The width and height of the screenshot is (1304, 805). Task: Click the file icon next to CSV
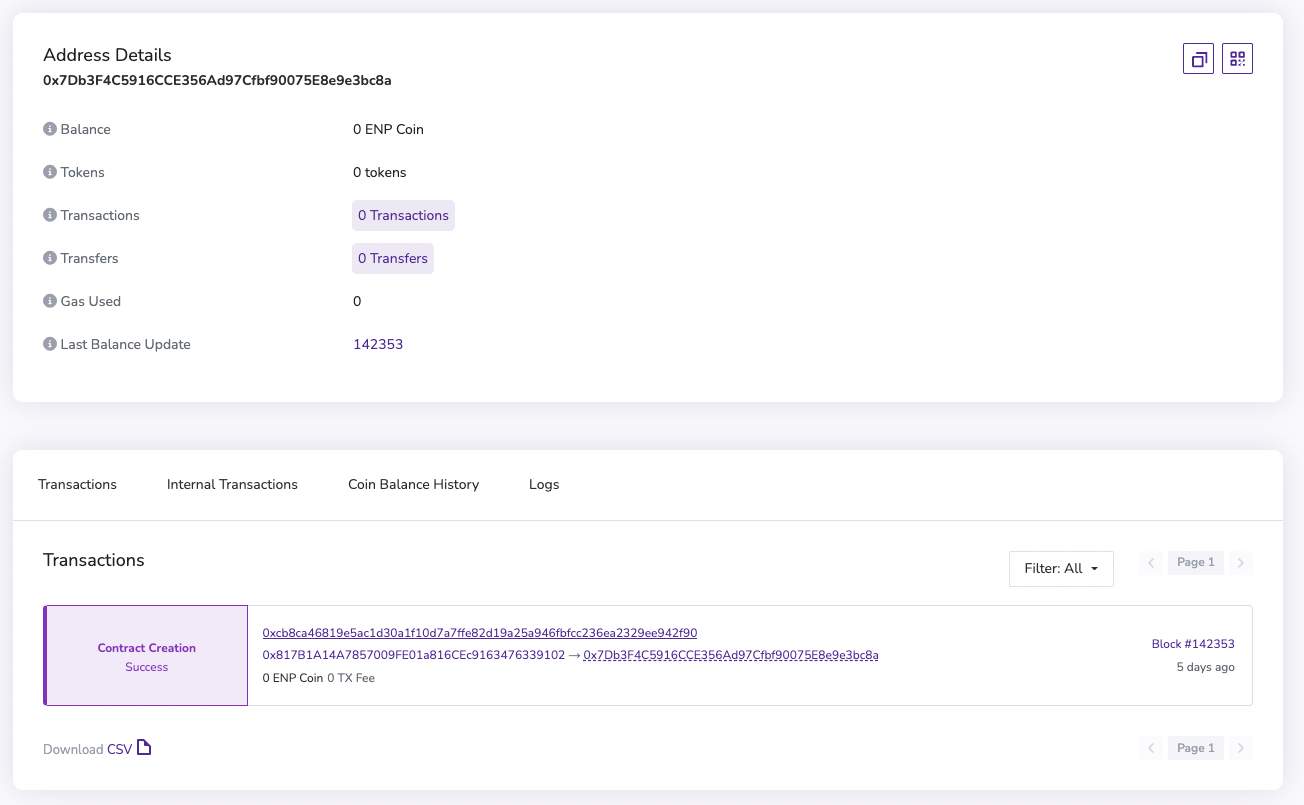pyautogui.click(x=143, y=746)
